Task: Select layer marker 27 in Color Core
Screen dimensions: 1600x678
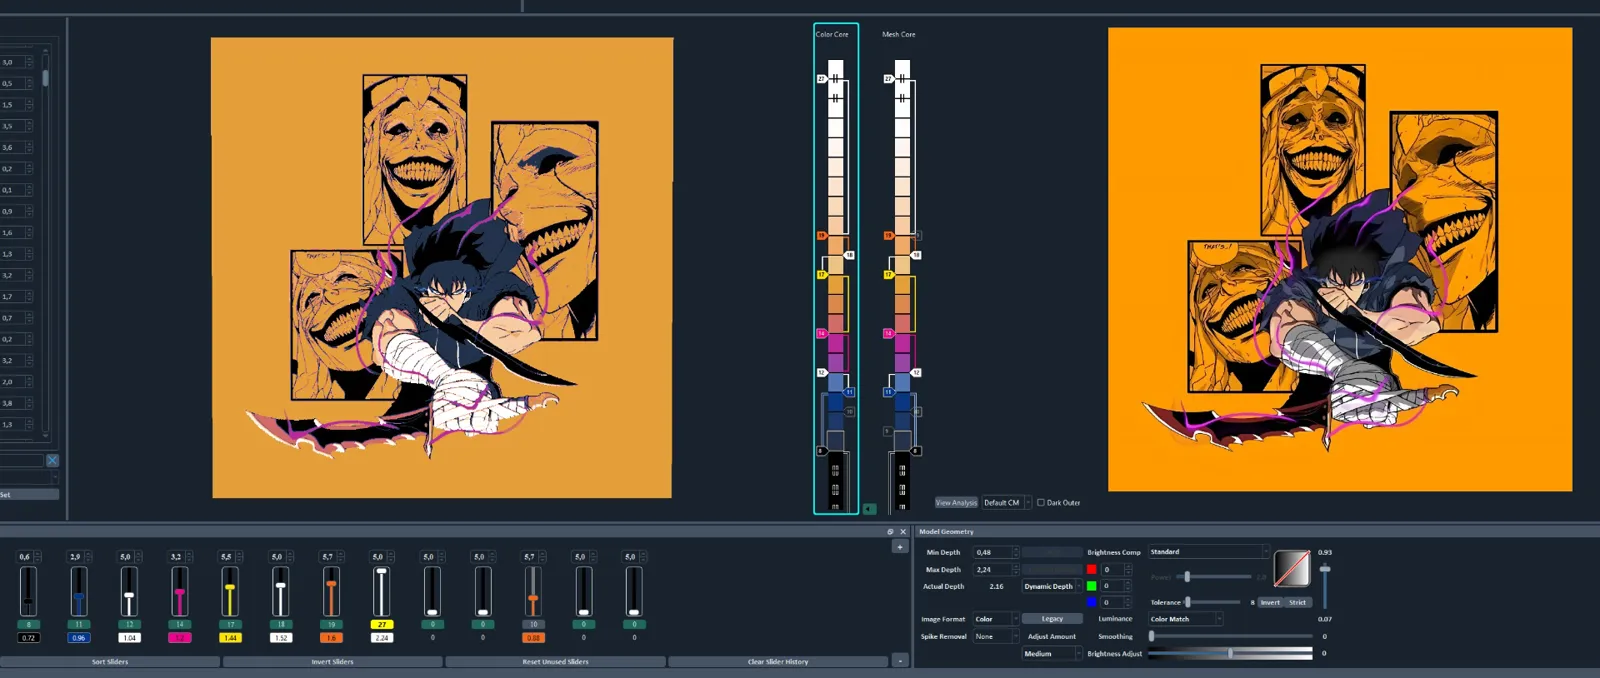Action: click(822, 79)
